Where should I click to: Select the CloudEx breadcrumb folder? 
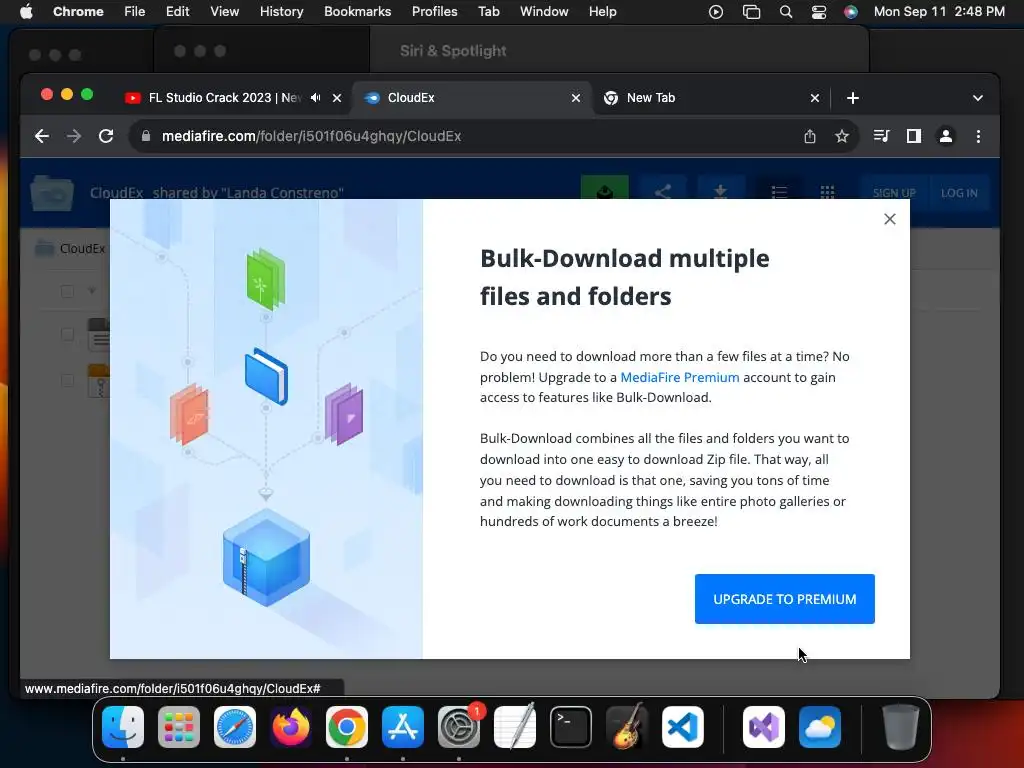(x=71, y=248)
